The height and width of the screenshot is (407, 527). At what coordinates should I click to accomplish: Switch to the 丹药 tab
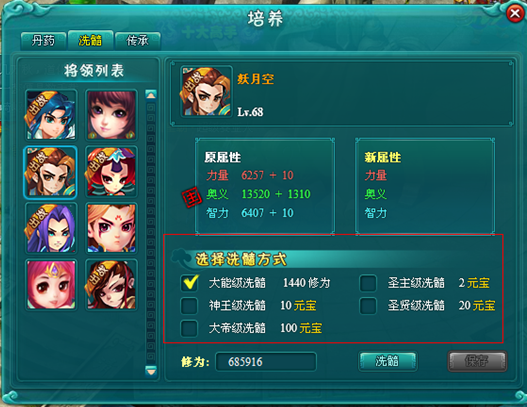click(43, 41)
